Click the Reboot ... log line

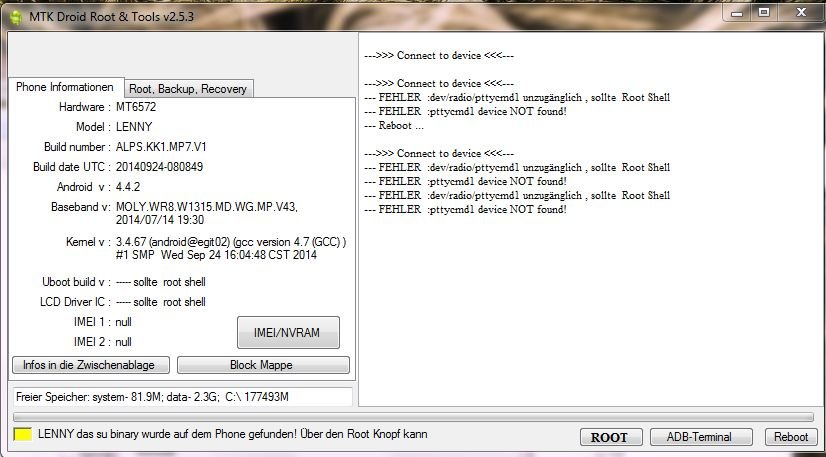[x=394, y=125]
